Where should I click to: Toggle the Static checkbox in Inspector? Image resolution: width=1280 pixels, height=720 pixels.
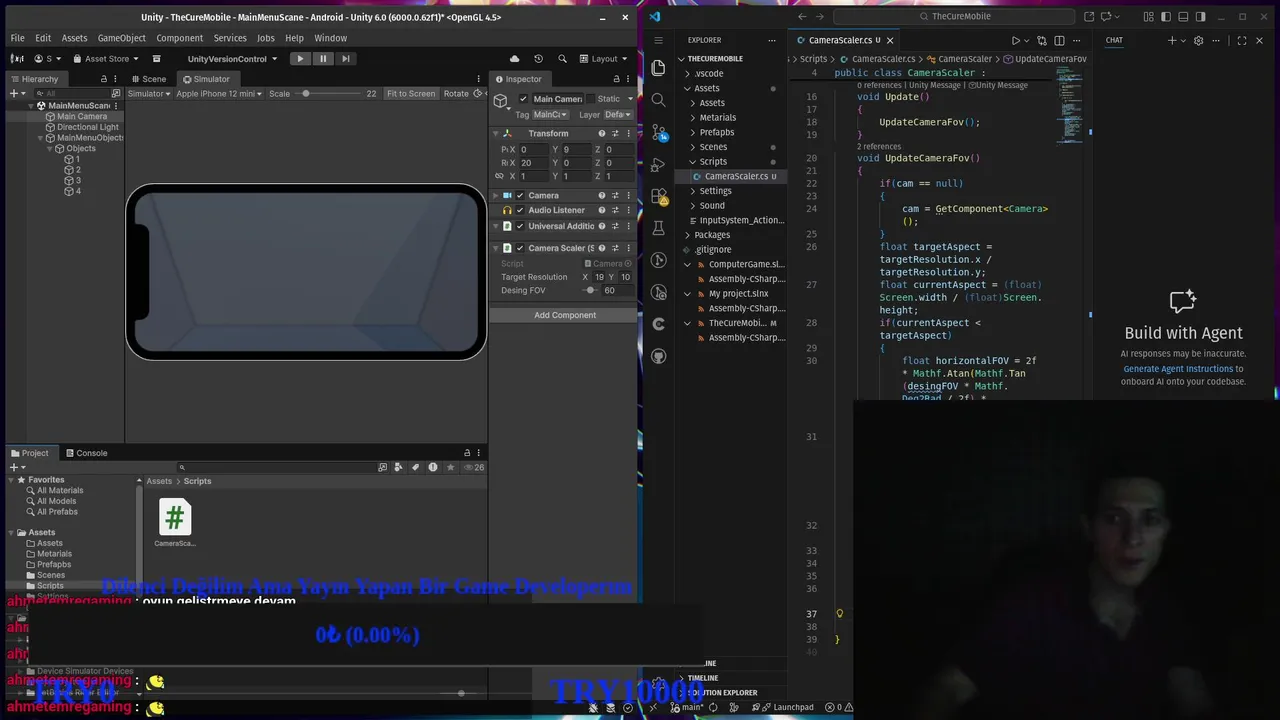[590, 99]
